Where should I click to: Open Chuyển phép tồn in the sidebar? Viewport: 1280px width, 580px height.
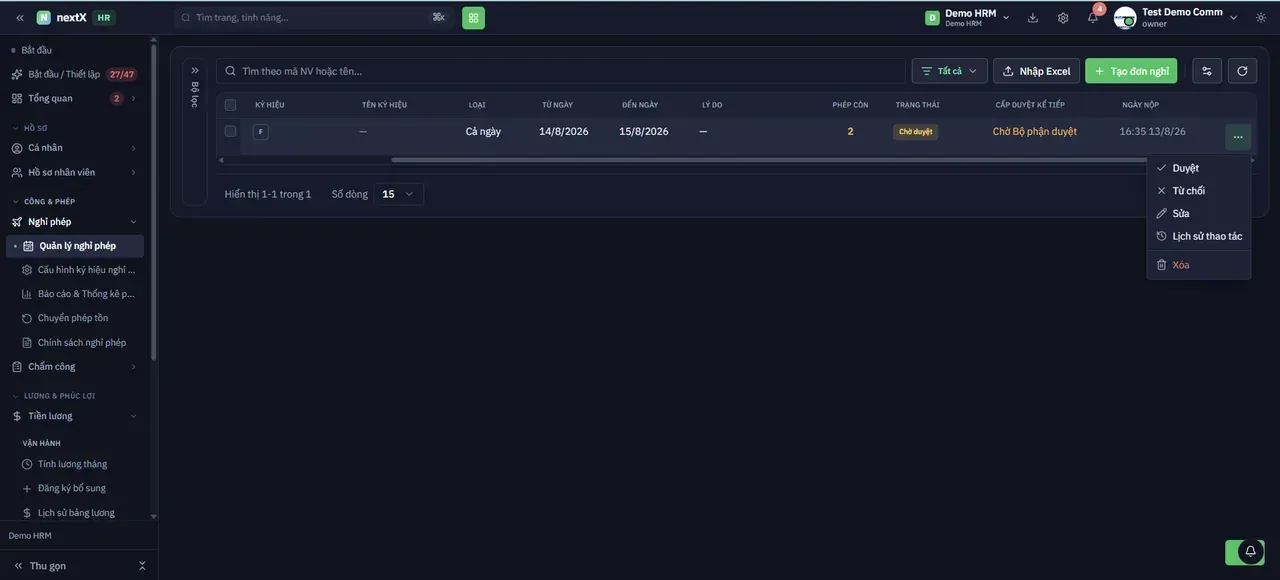pos(73,318)
